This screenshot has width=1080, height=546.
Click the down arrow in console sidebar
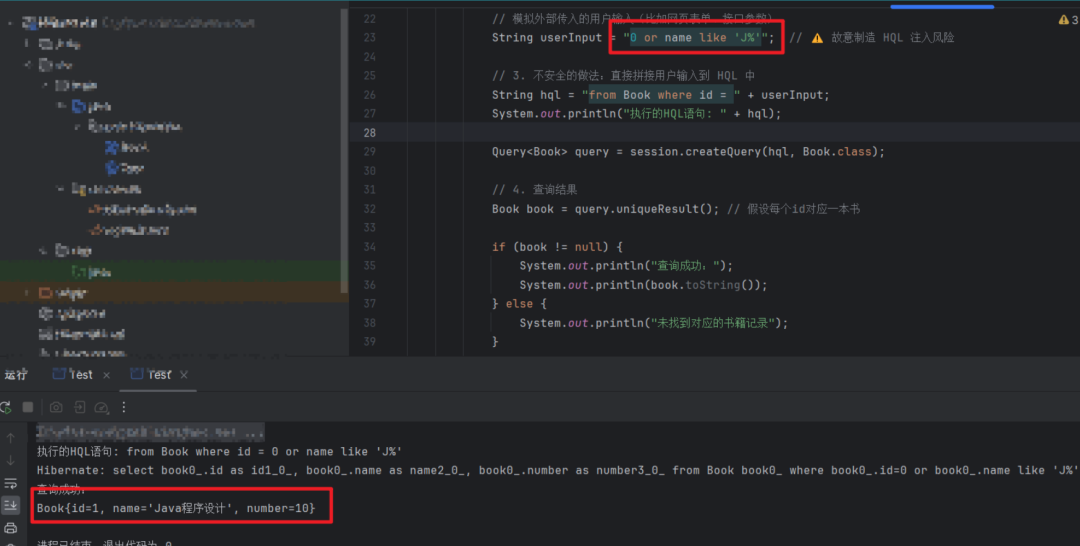click(10, 460)
